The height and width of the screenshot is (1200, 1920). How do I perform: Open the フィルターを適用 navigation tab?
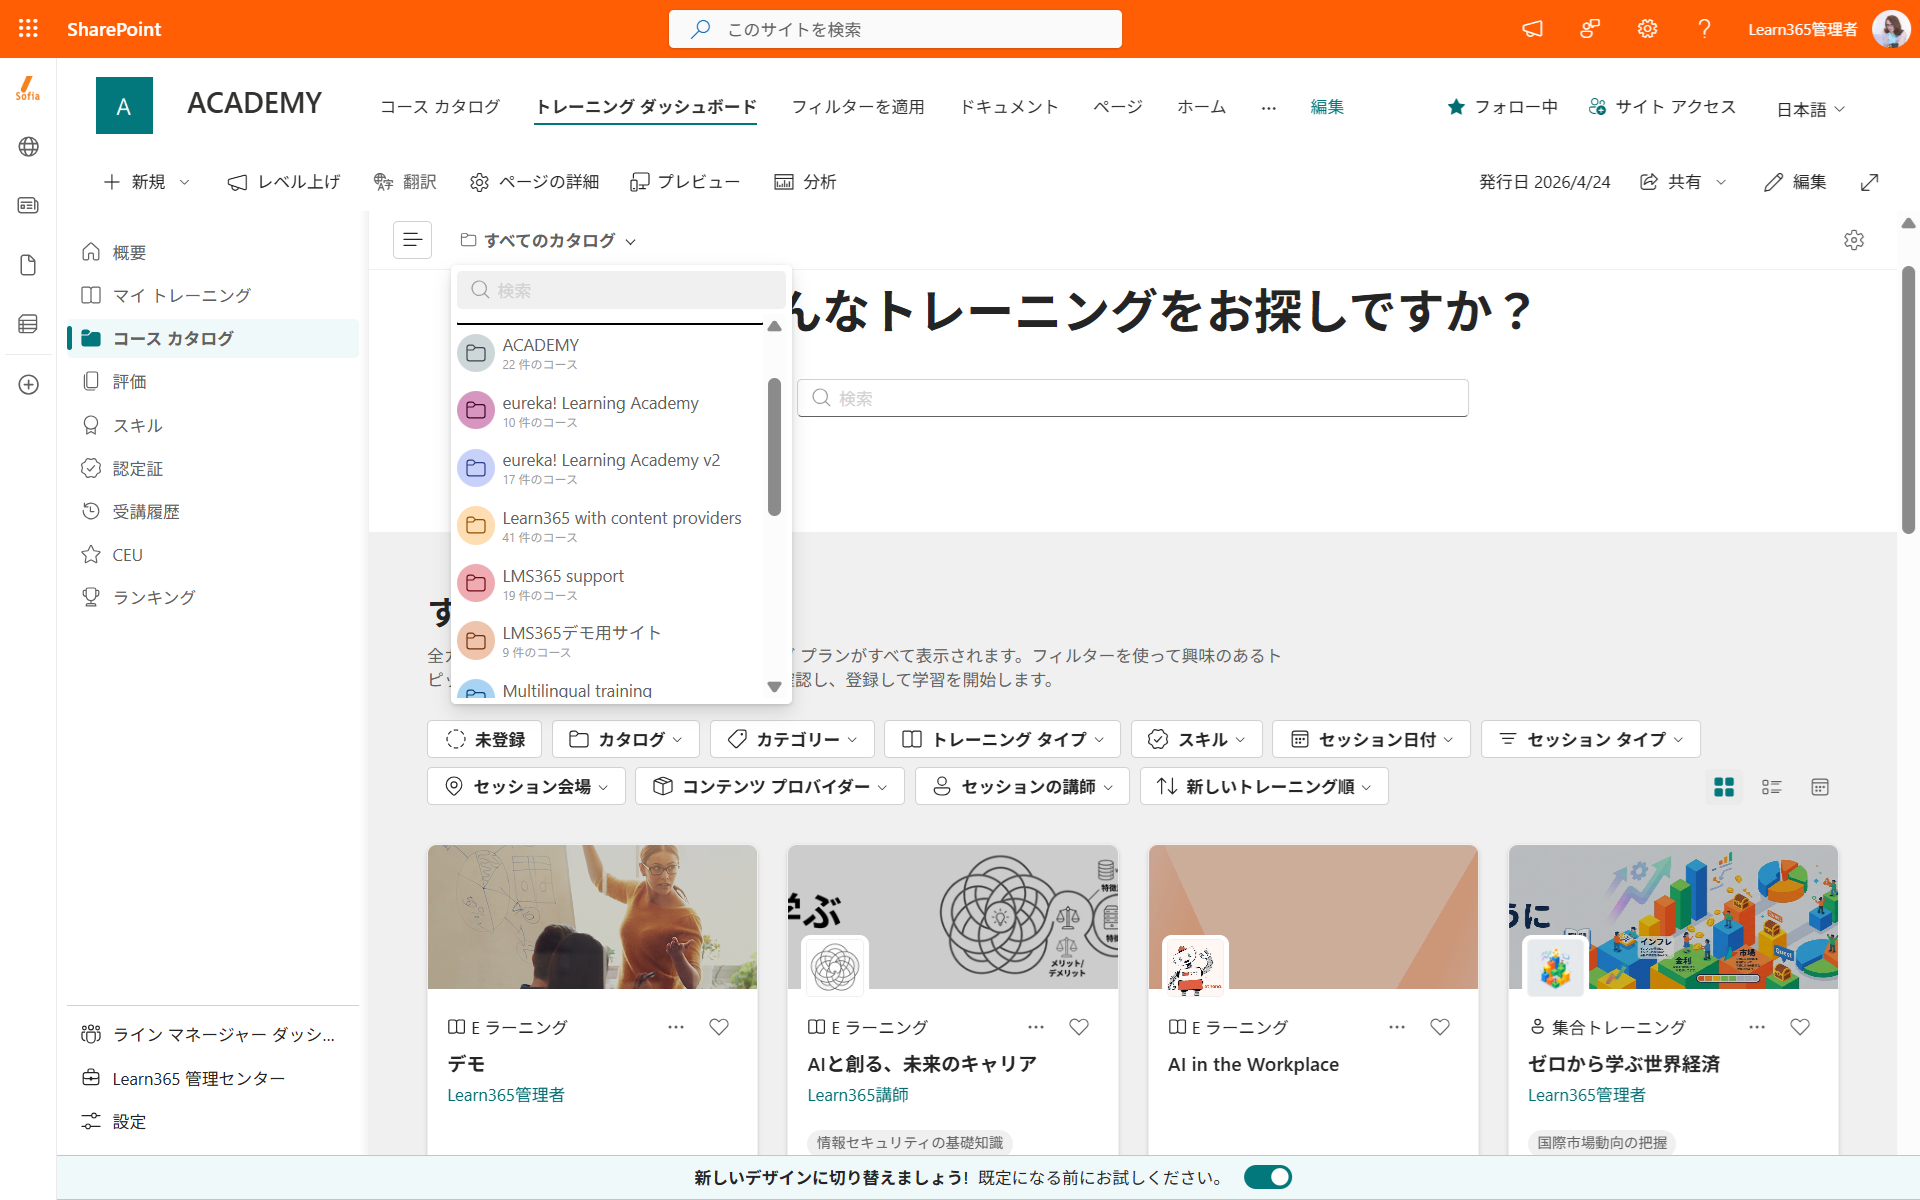858,107
